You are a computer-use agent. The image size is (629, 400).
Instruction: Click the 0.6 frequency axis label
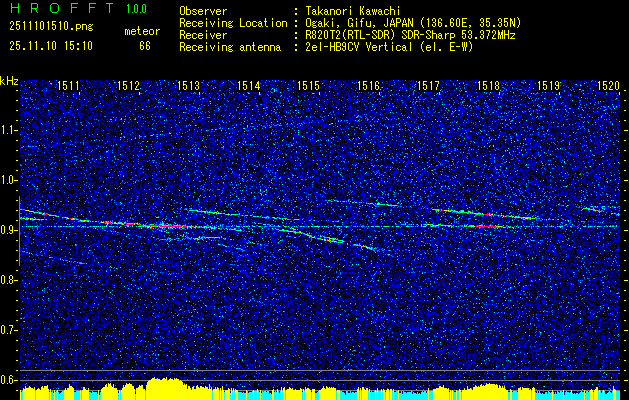(x=9, y=380)
